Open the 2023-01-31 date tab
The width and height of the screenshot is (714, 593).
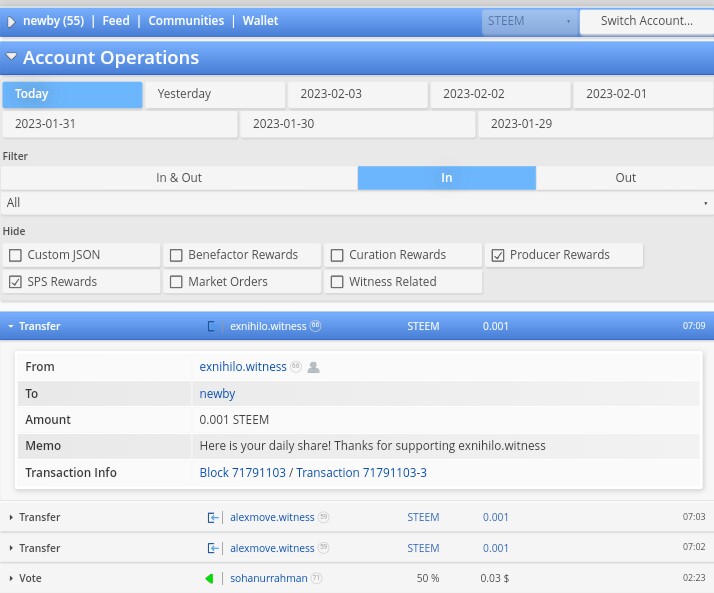[x=120, y=124]
